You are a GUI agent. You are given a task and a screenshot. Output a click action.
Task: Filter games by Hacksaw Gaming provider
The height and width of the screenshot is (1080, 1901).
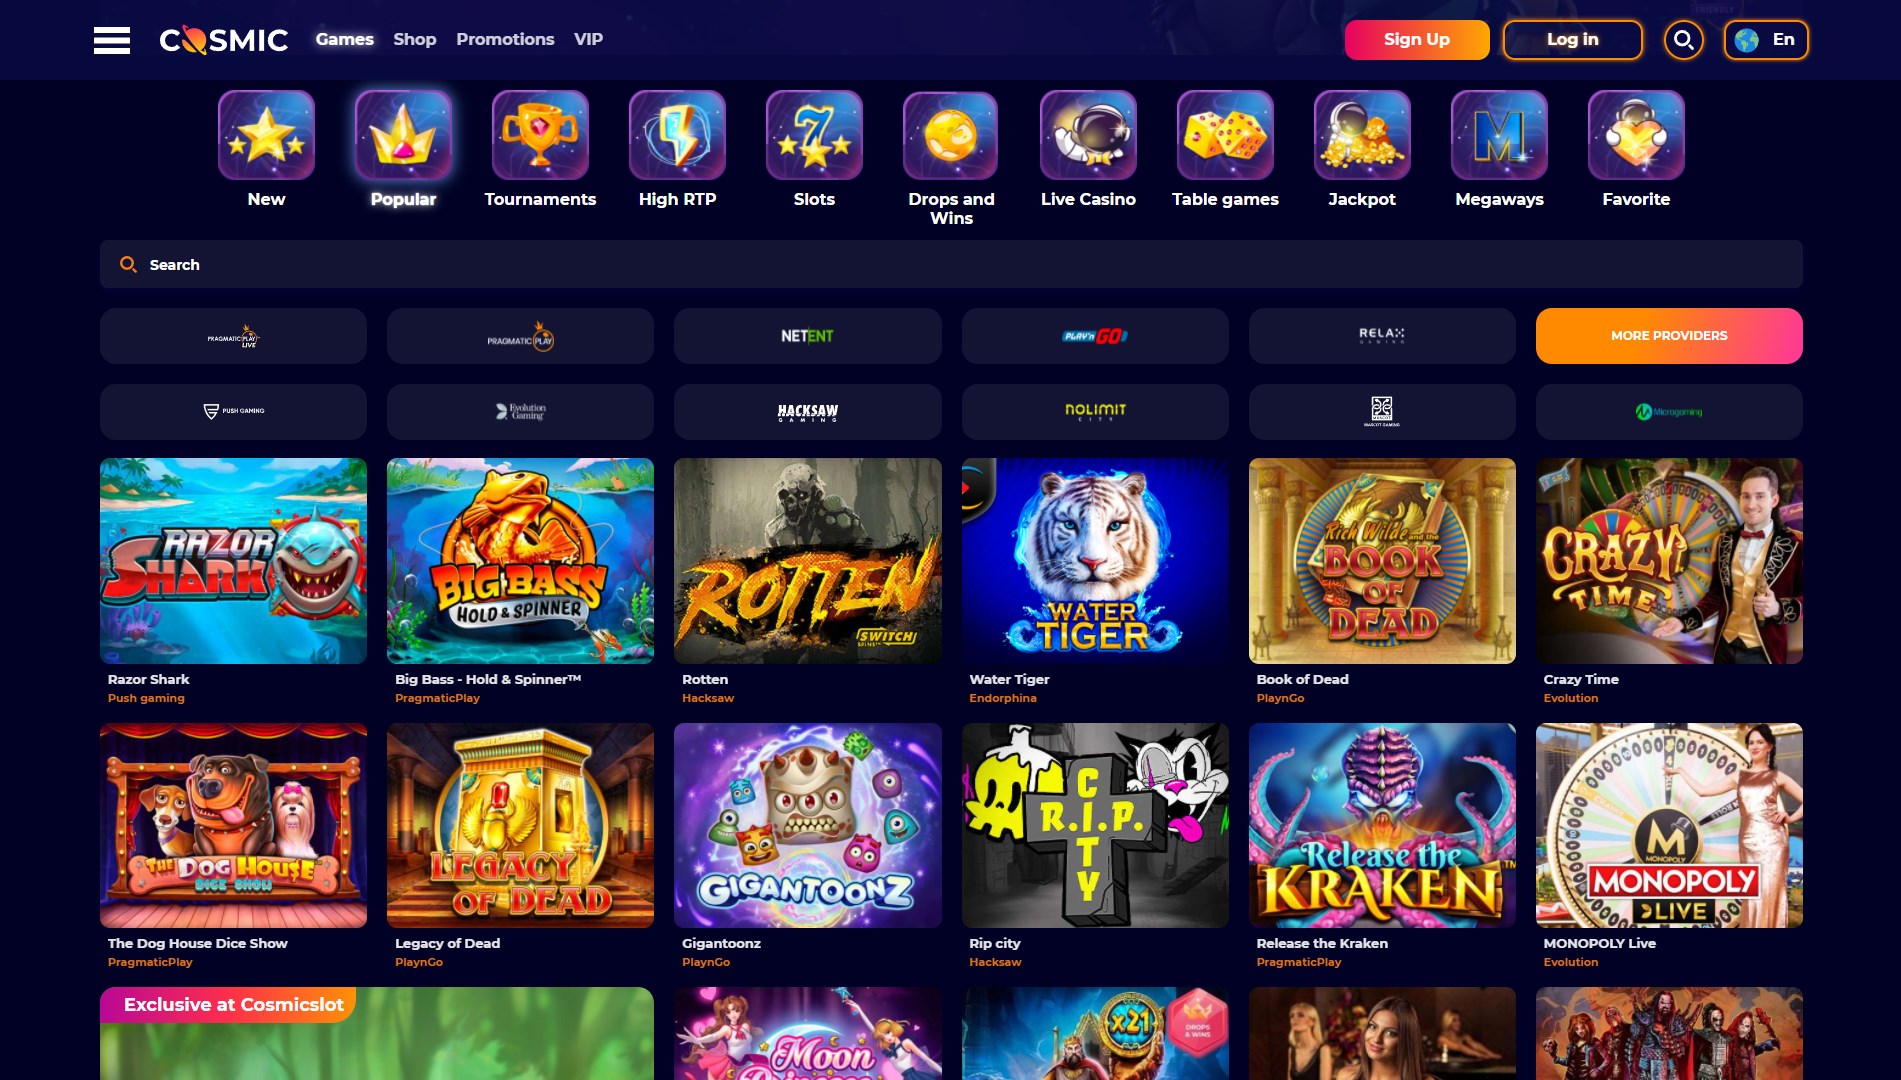[807, 412]
